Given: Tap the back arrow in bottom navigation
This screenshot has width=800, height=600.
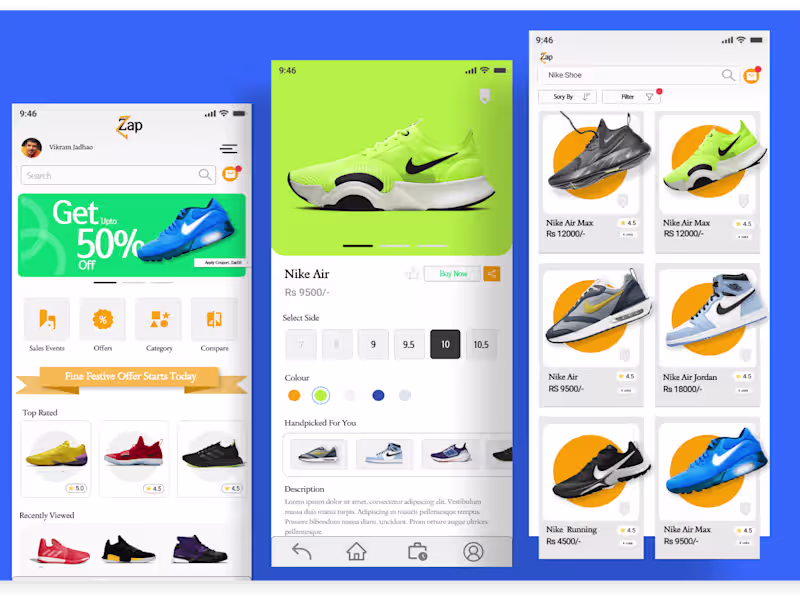Looking at the screenshot, I should coord(302,552).
